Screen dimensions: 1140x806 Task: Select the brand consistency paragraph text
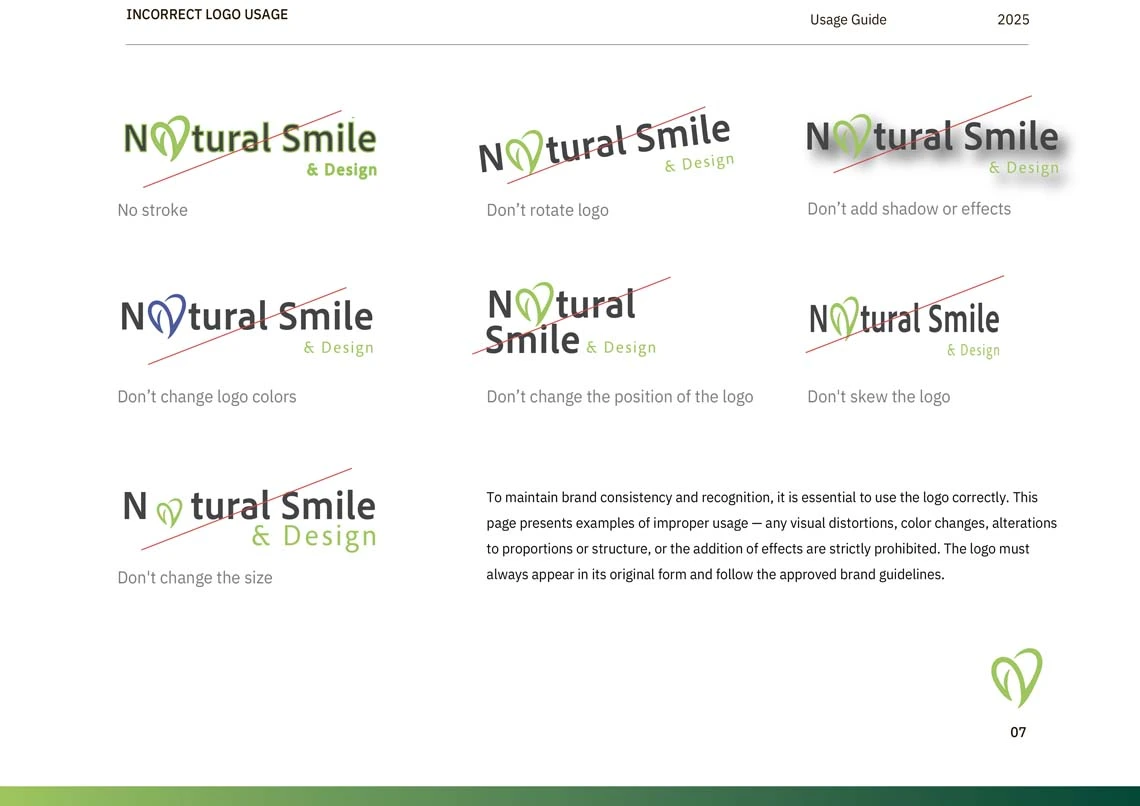pos(770,535)
